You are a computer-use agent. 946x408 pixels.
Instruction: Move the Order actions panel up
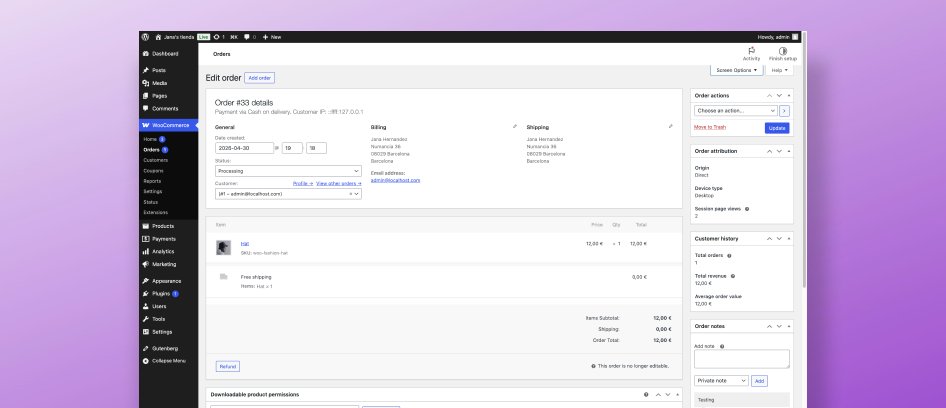click(769, 95)
